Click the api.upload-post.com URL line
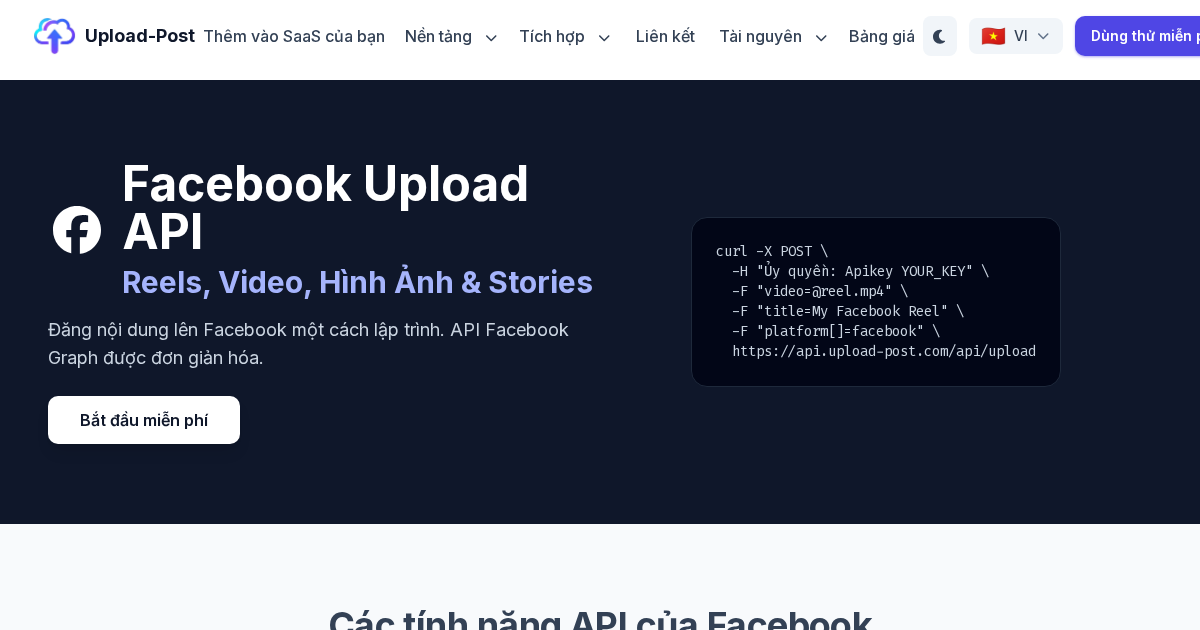 (884, 351)
